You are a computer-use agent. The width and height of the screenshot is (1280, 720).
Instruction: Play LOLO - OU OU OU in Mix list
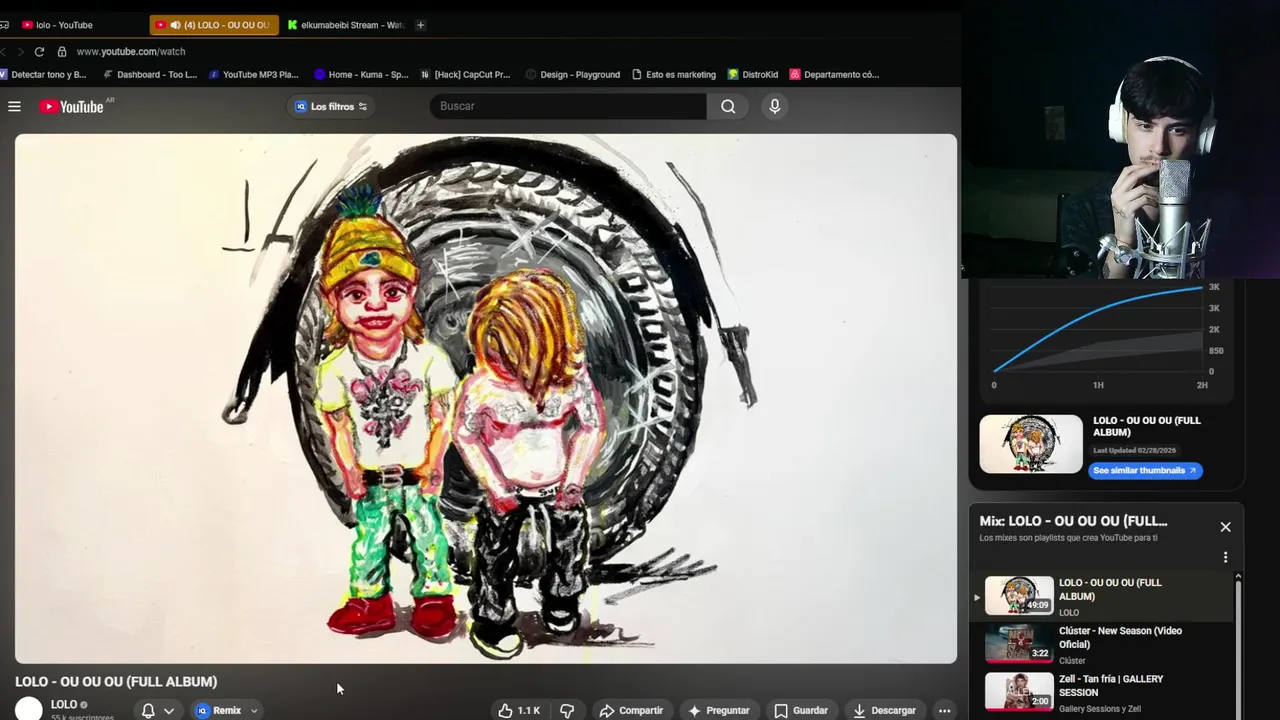tap(1103, 596)
